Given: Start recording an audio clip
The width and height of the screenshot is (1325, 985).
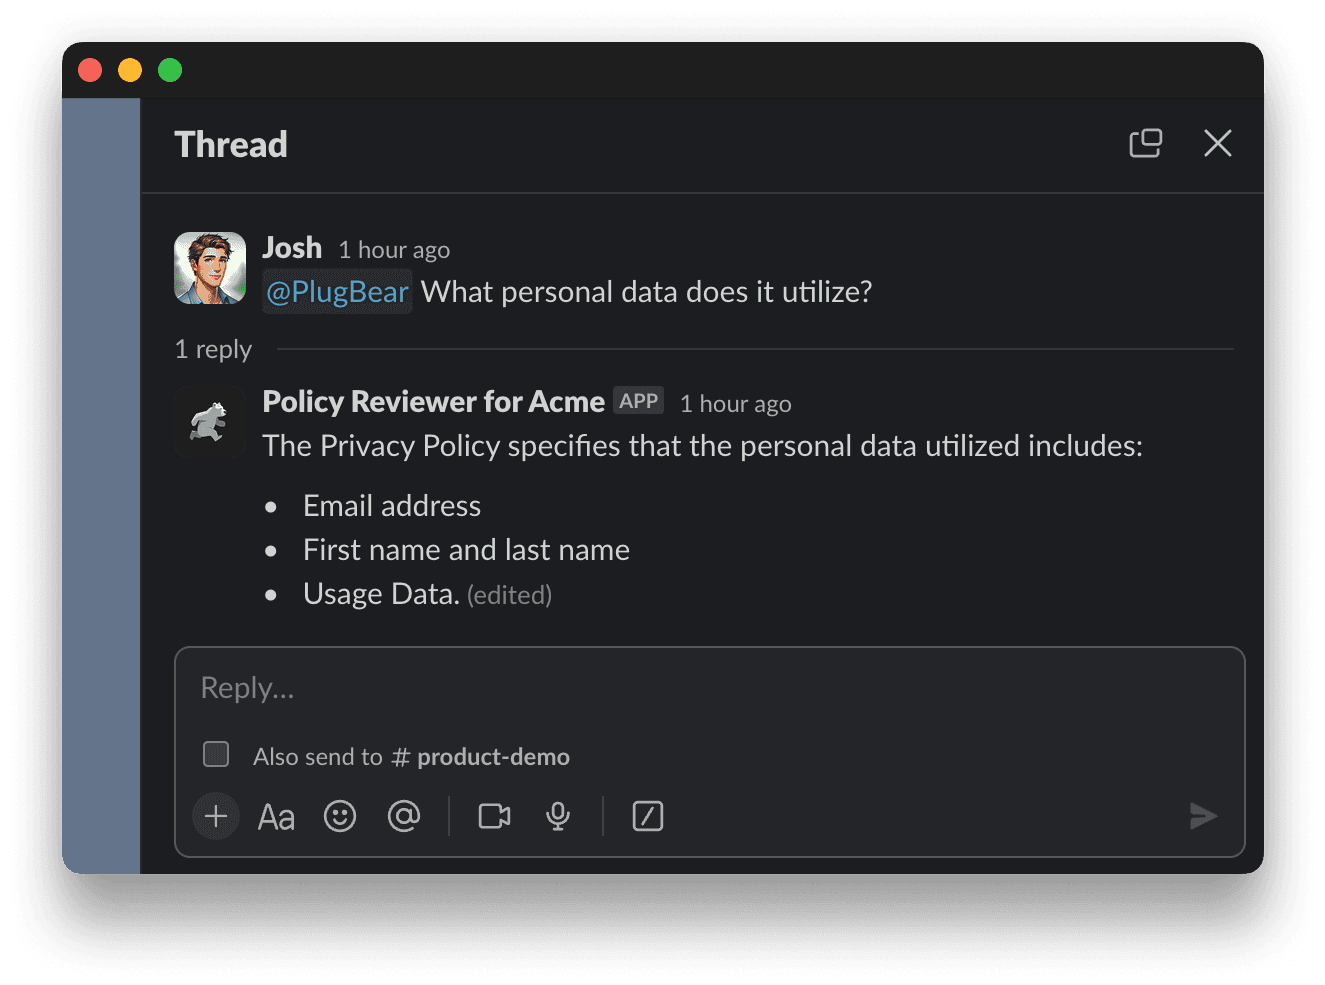Looking at the screenshot, I should [x=558, y=816].
